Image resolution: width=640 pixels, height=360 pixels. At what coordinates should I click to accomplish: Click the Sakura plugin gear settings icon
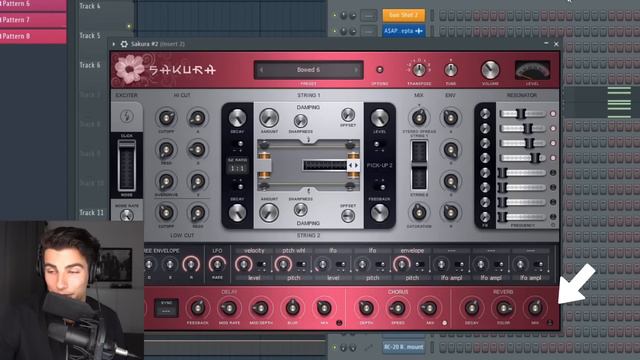(x=124, y=44)
